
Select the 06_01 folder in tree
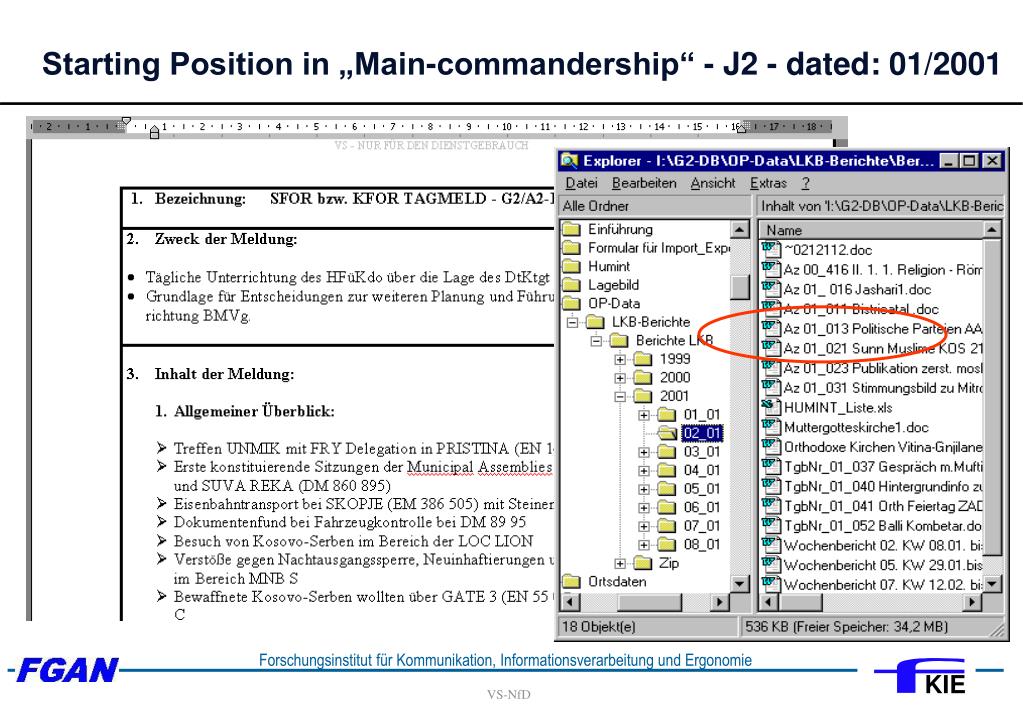pos(701,508)
